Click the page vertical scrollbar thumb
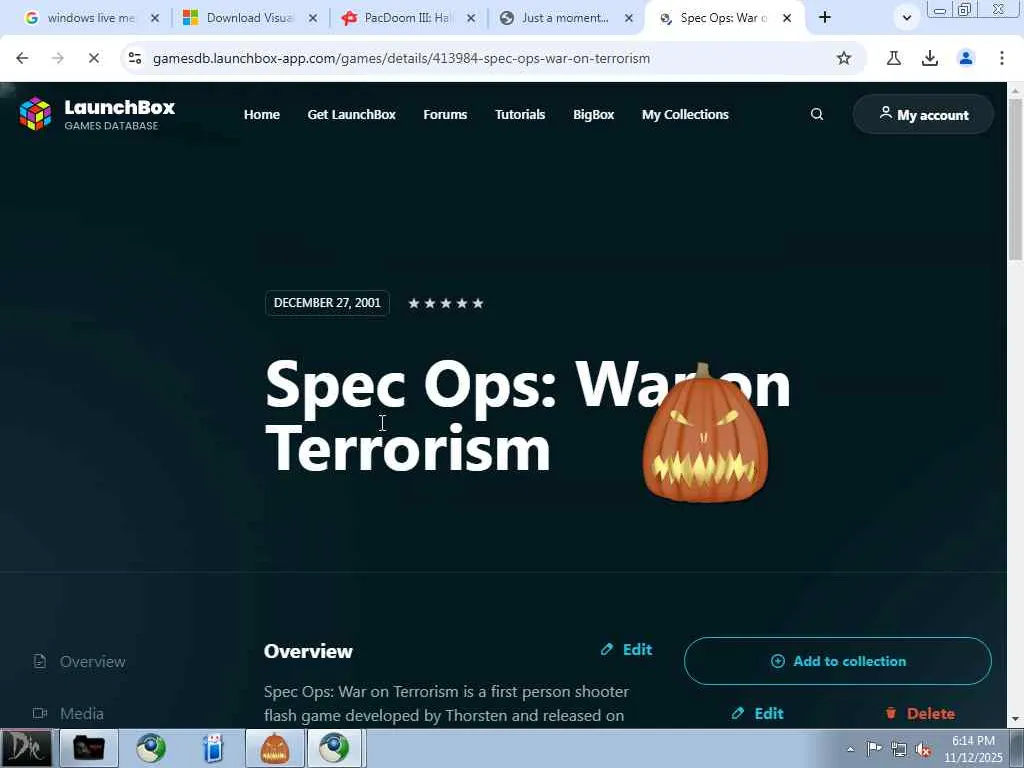 (1016, 180)
